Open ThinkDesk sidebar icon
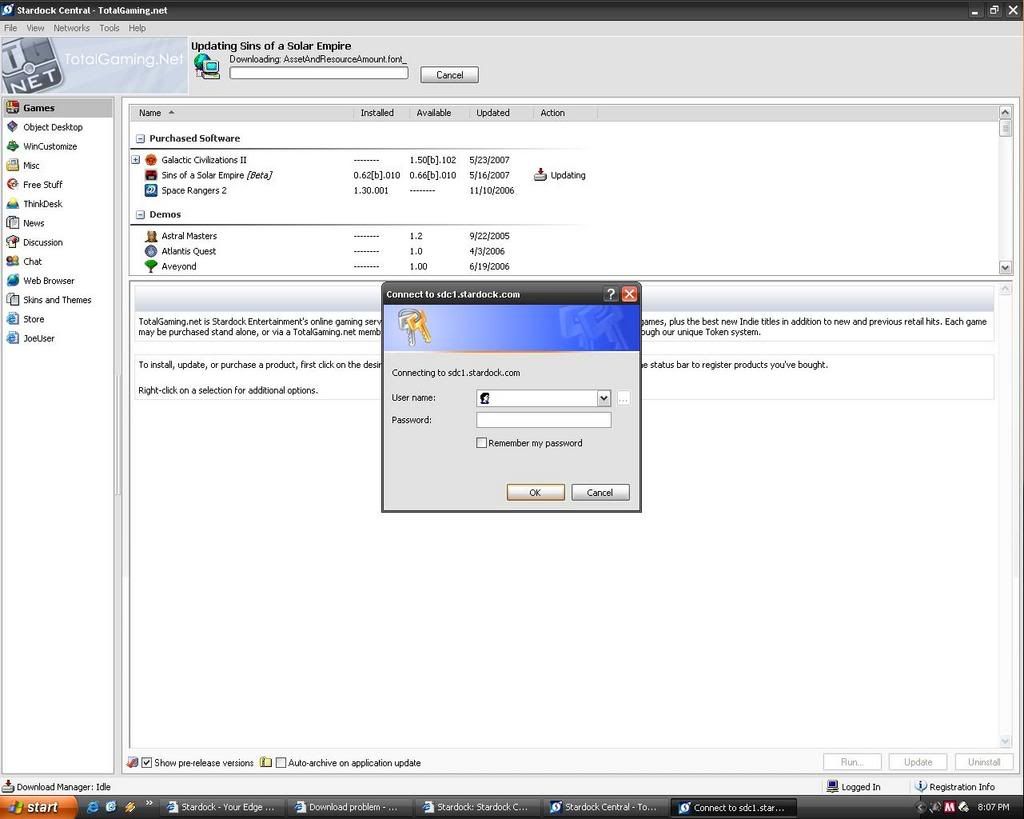This screenshot has width=1024, height=819. click(x=12, y=204)
